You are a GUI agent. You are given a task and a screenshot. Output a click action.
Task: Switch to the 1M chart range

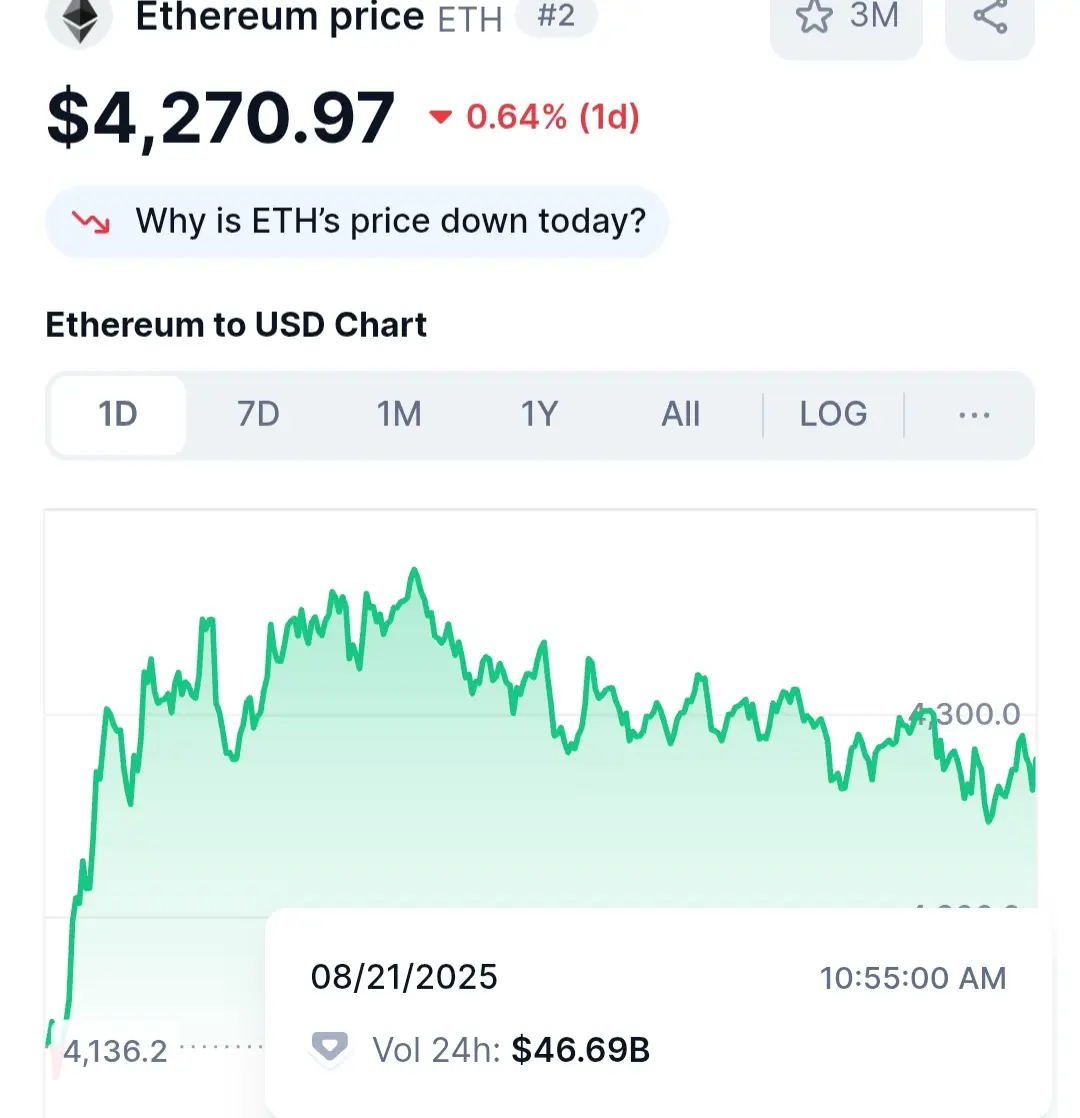(399, 415)
